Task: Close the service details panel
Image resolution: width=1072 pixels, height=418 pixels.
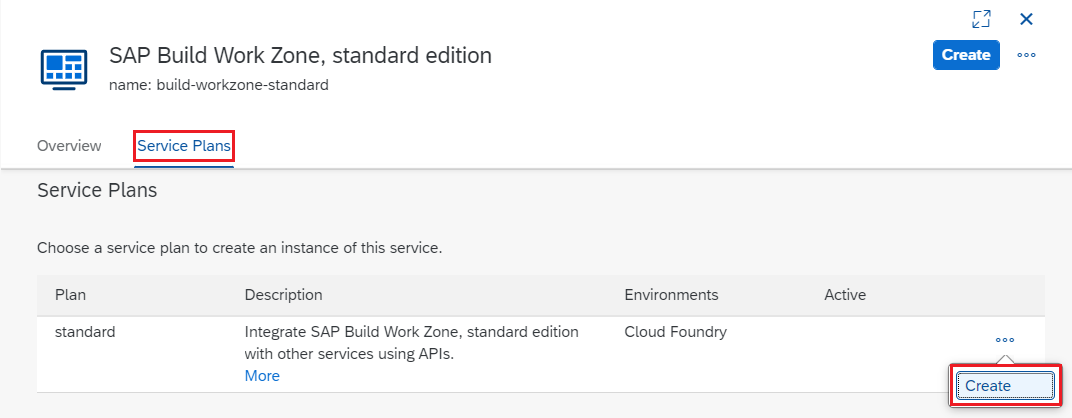Action: pyautogui.click(x=1026, y=19)
